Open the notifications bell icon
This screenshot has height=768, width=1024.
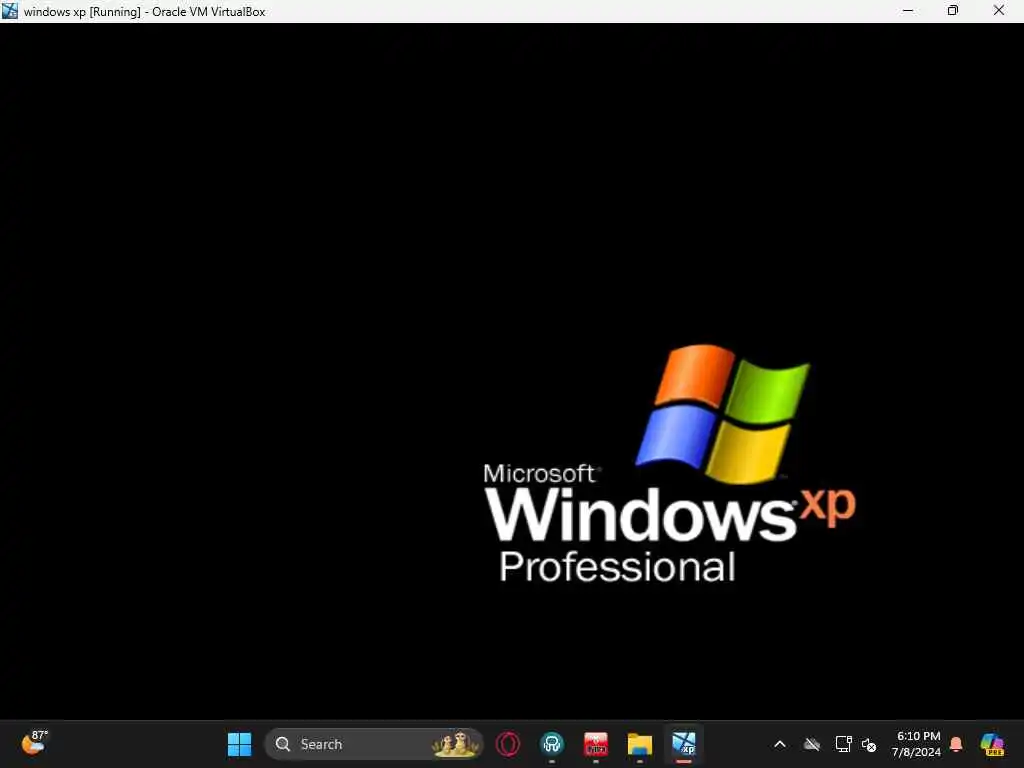tap(956, 744)
